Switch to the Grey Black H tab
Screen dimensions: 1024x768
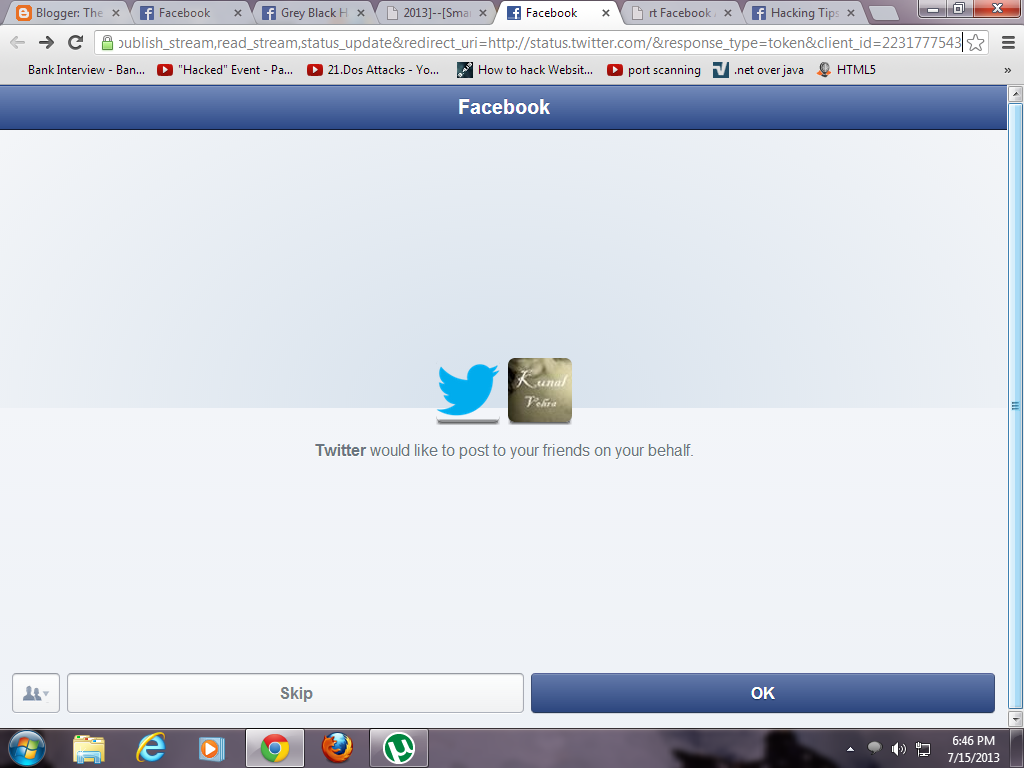312,12
